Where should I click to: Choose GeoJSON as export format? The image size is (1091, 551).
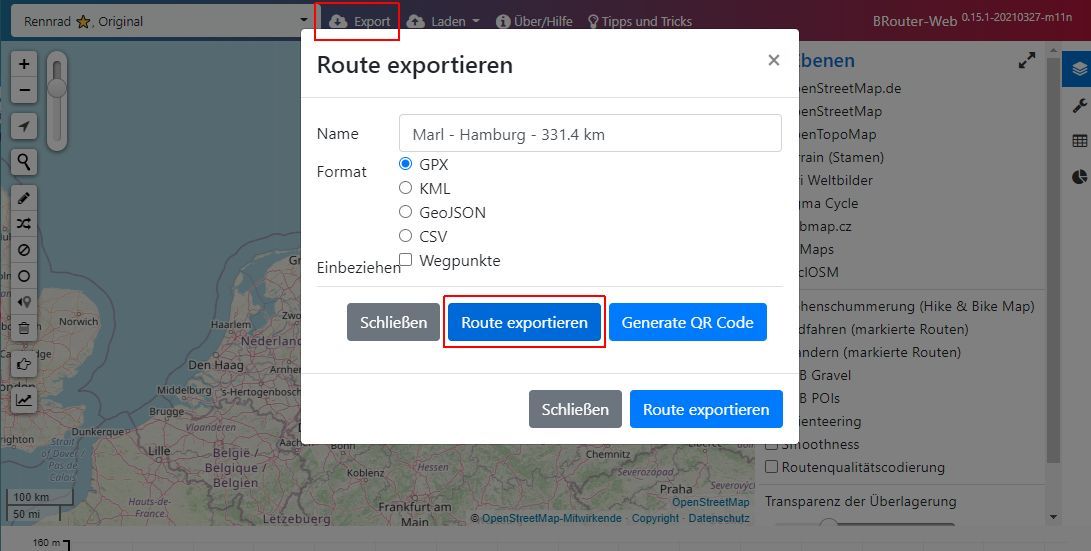tap(405, 212)
